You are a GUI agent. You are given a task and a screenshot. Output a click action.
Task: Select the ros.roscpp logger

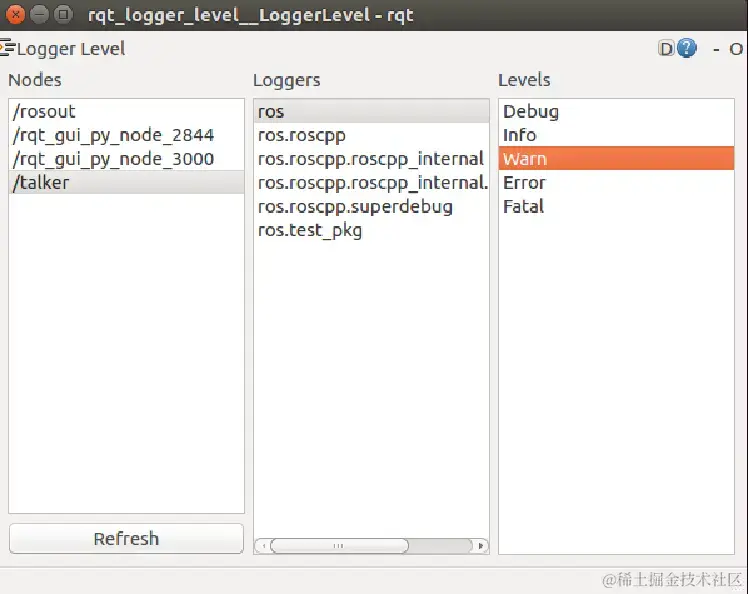click(x=371, y=135)
